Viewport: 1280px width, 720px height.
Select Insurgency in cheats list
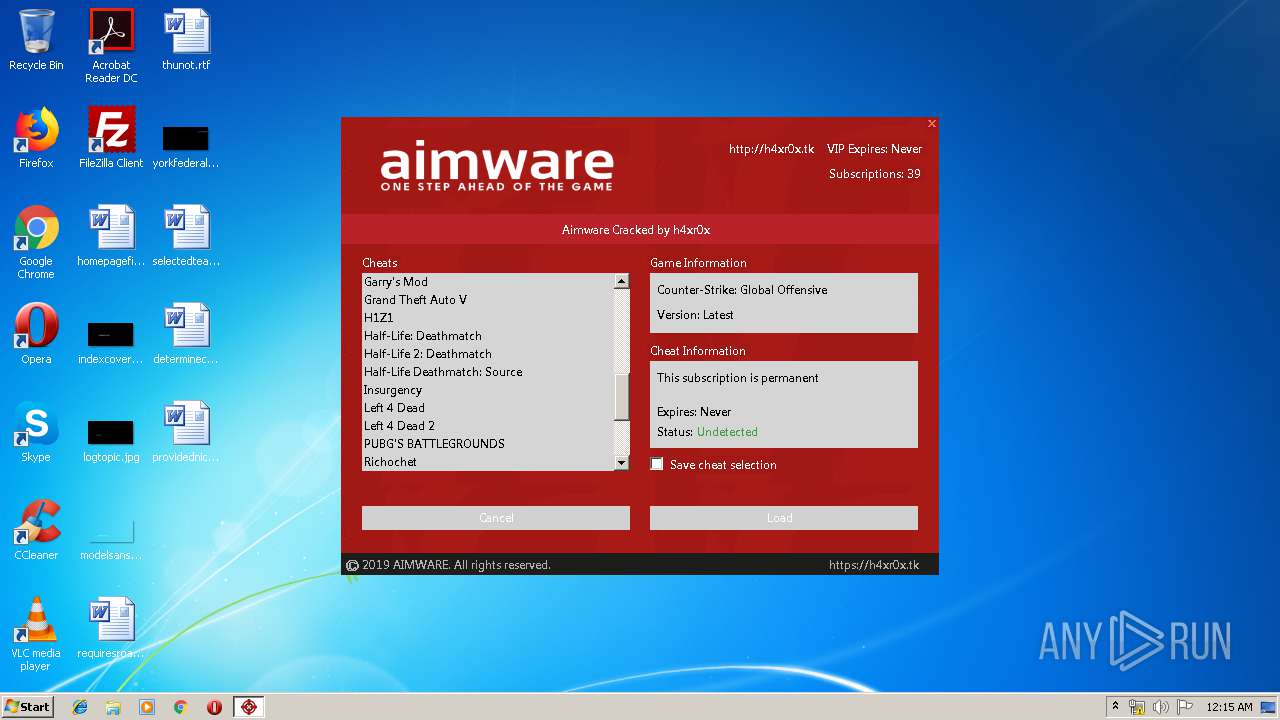point(487,390)
